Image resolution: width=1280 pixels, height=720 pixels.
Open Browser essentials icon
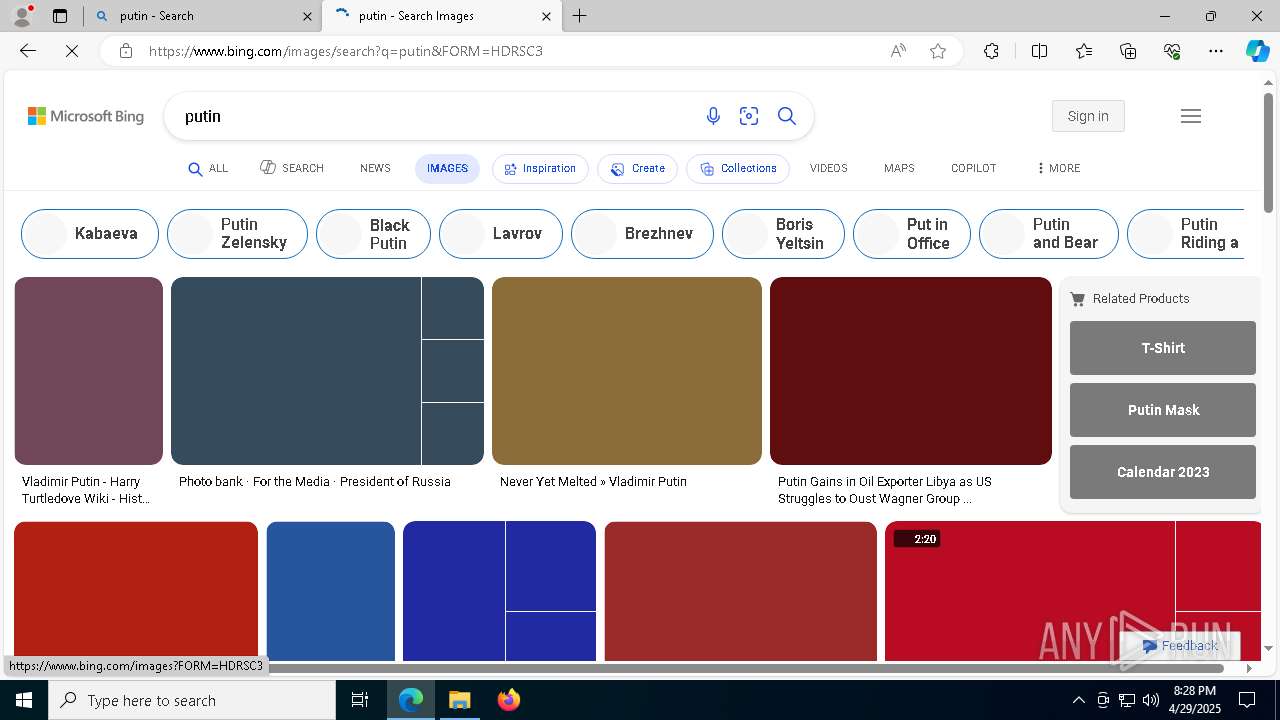pos(1172,51)
